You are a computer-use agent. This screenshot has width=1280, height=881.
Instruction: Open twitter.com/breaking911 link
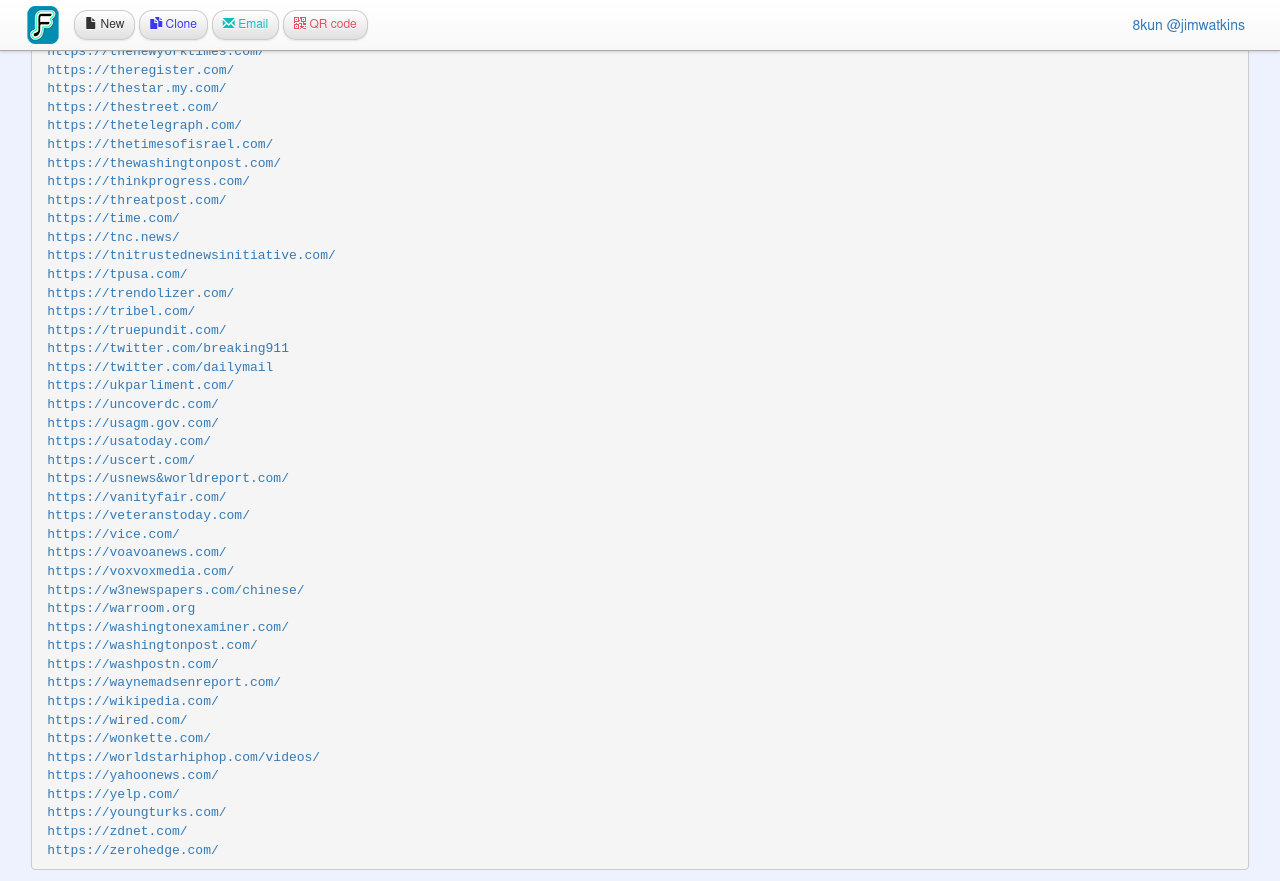pyautogui.click(x=168, y=349)
